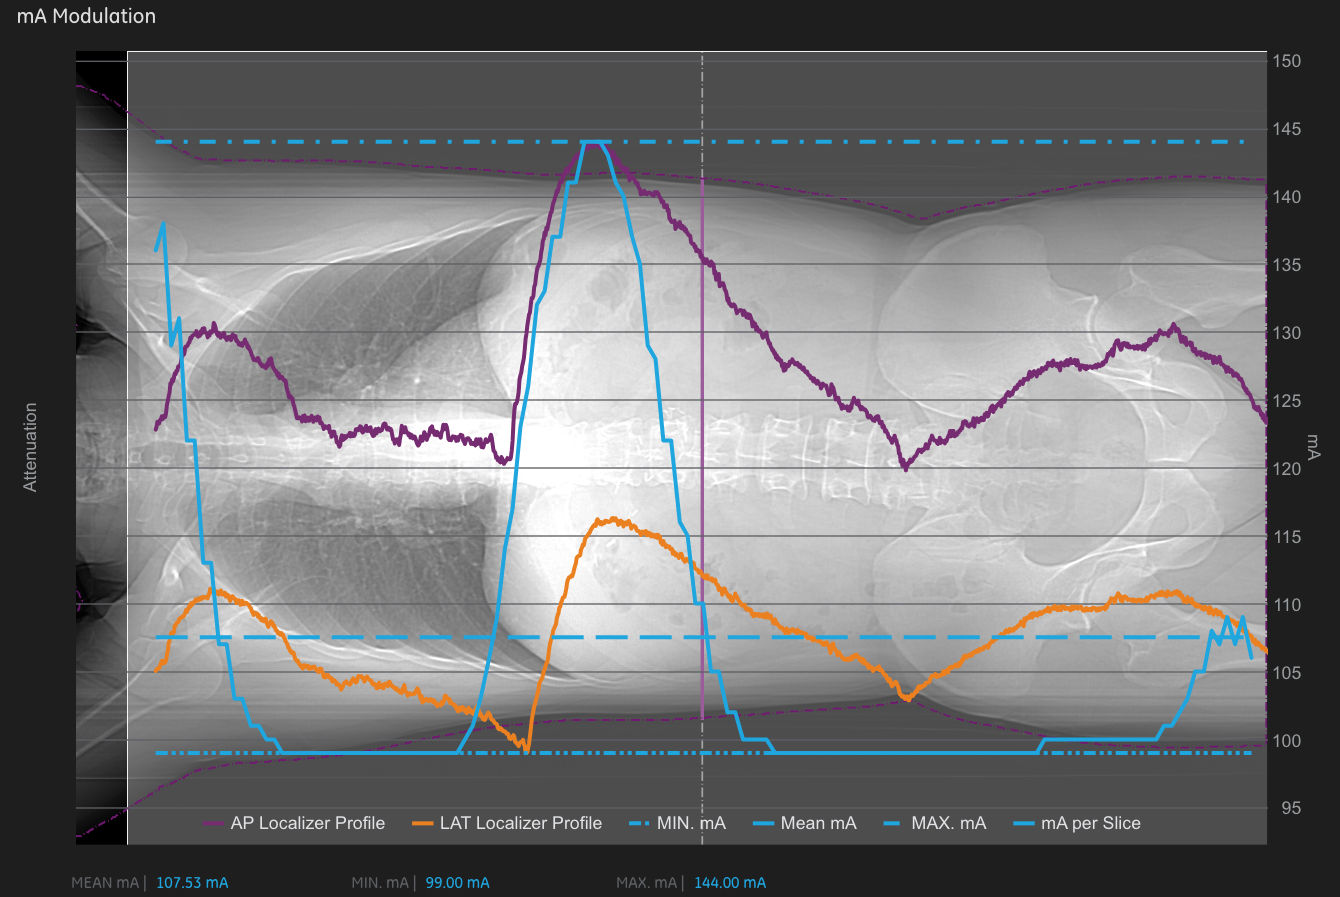Click the dash-dot MIN. mA legend swatch
Image resolution: width=1340 pixels, height=897 pixels.
coord(639,824)
